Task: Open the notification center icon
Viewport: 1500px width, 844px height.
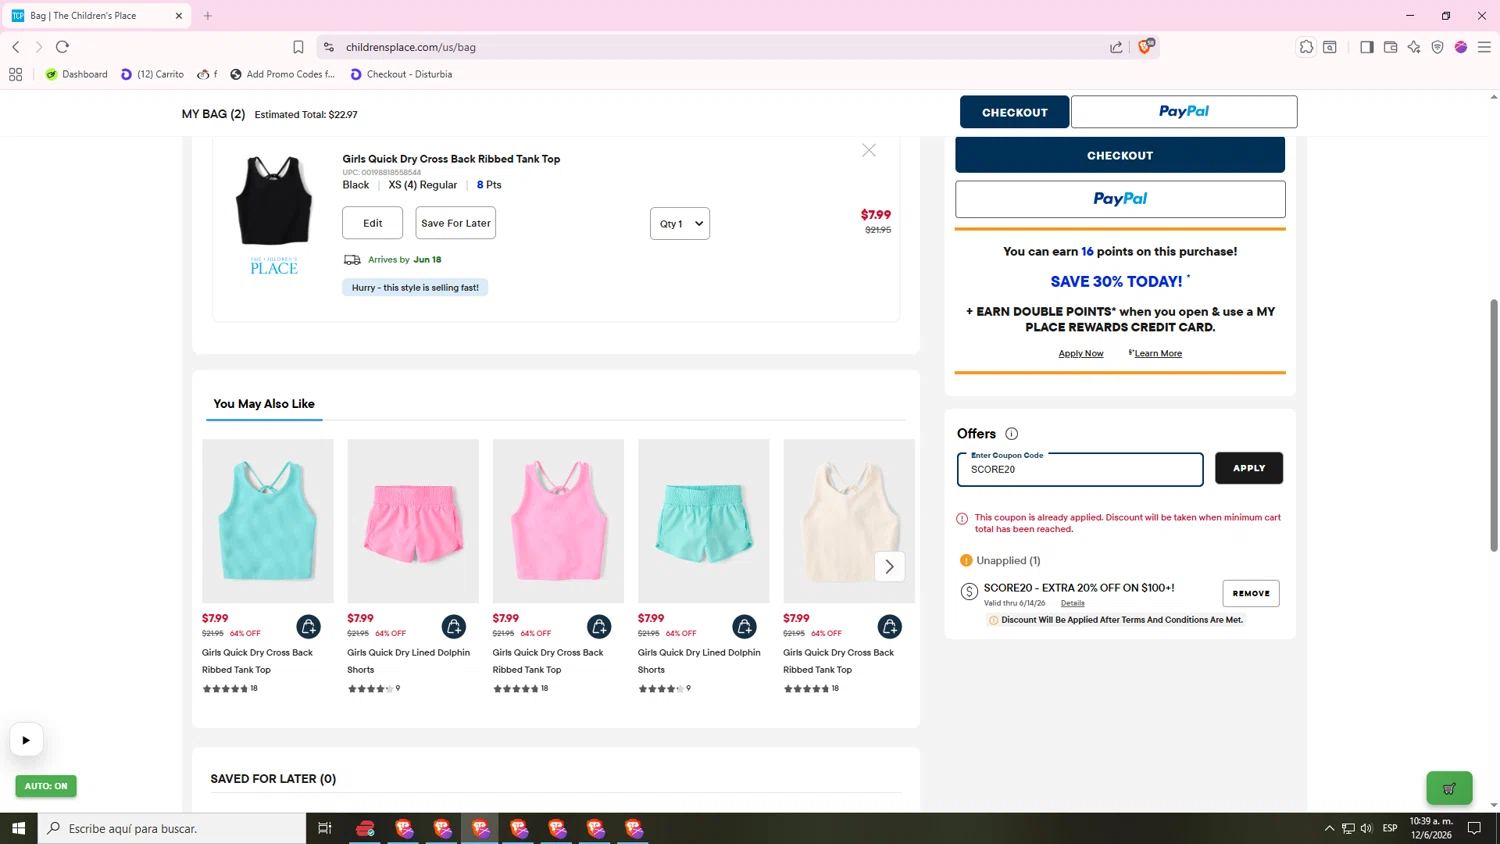Action: click(x=1474, y=828)
